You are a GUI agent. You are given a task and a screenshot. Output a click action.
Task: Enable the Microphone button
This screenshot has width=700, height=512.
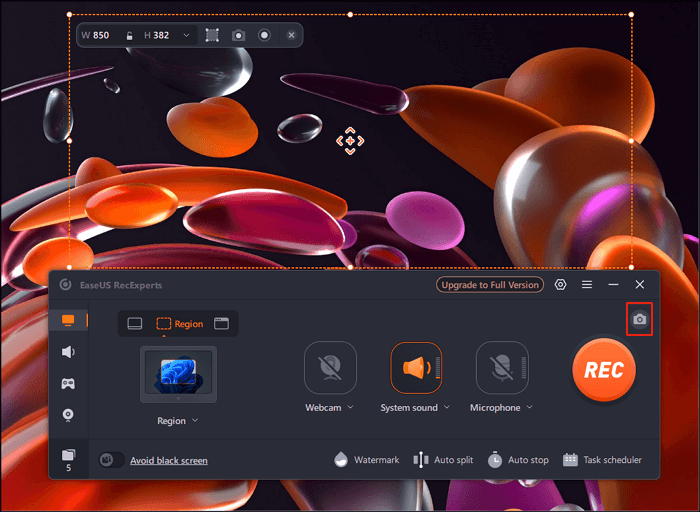[x=502, y=367]
